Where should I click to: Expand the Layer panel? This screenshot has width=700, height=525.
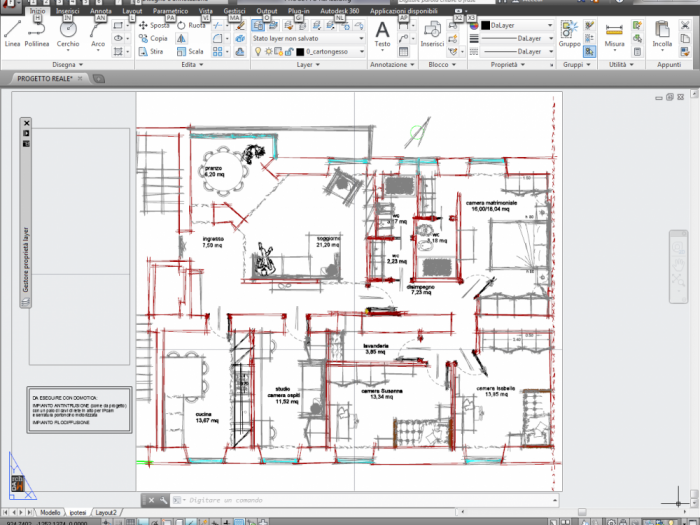[x=308, y=65]
